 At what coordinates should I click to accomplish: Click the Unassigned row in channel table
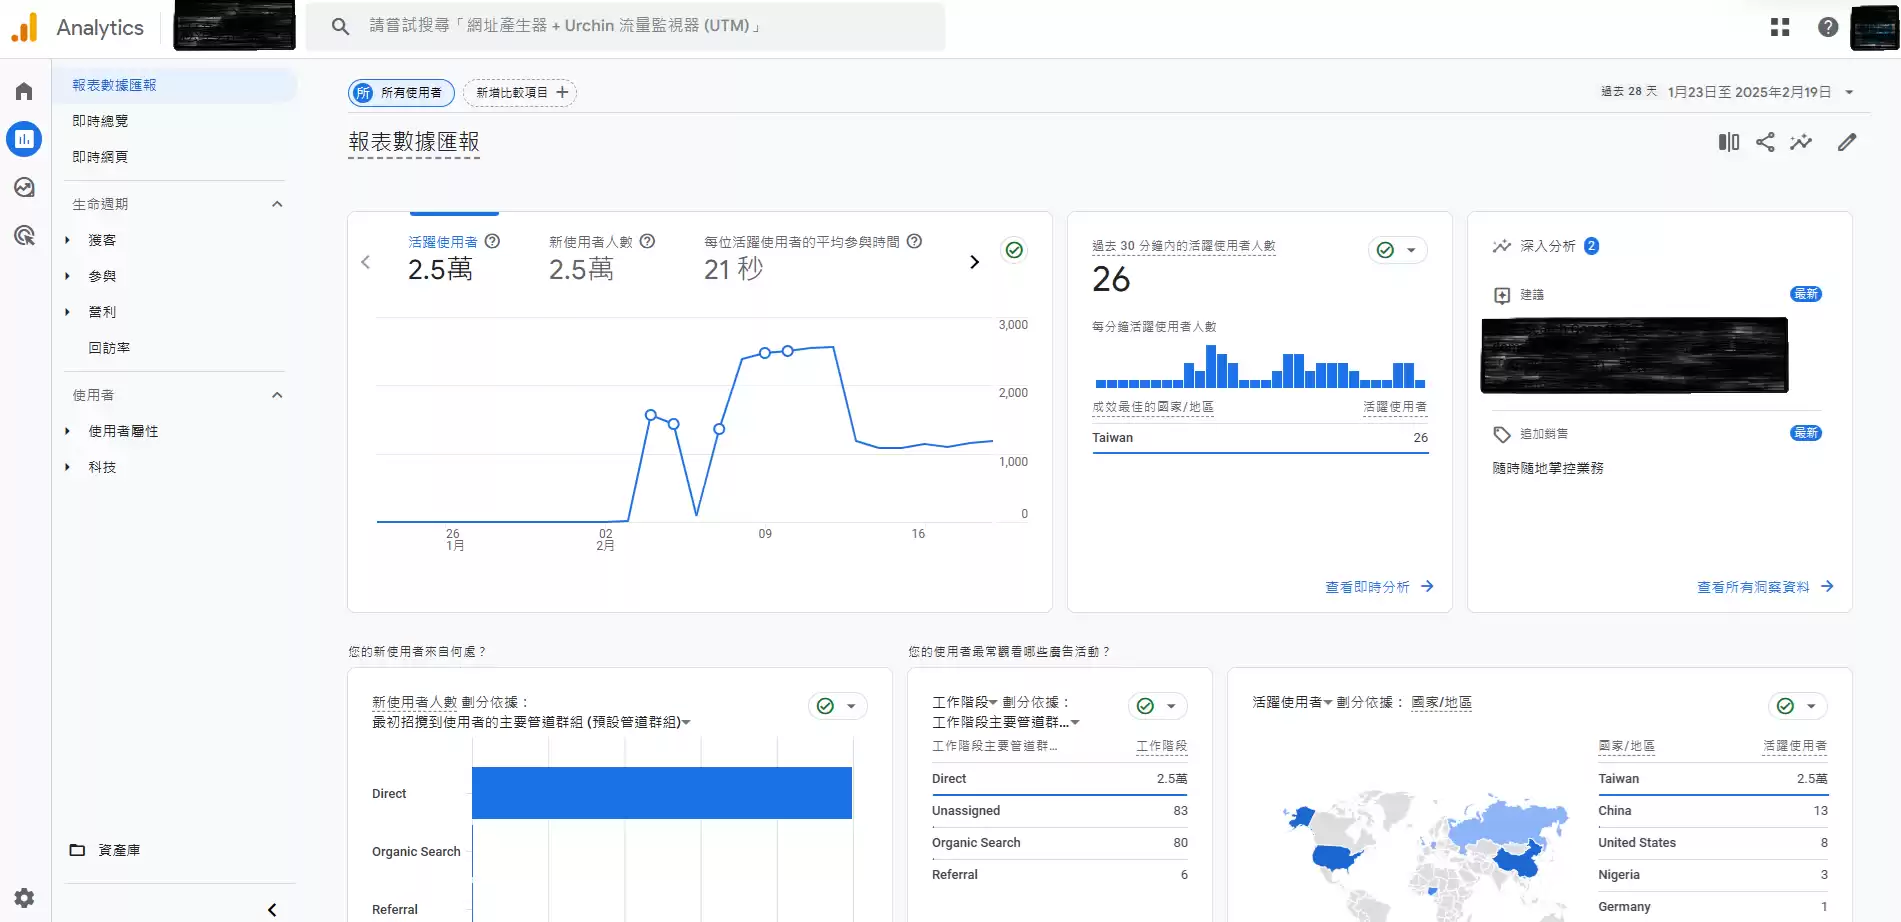point(1060,811)
